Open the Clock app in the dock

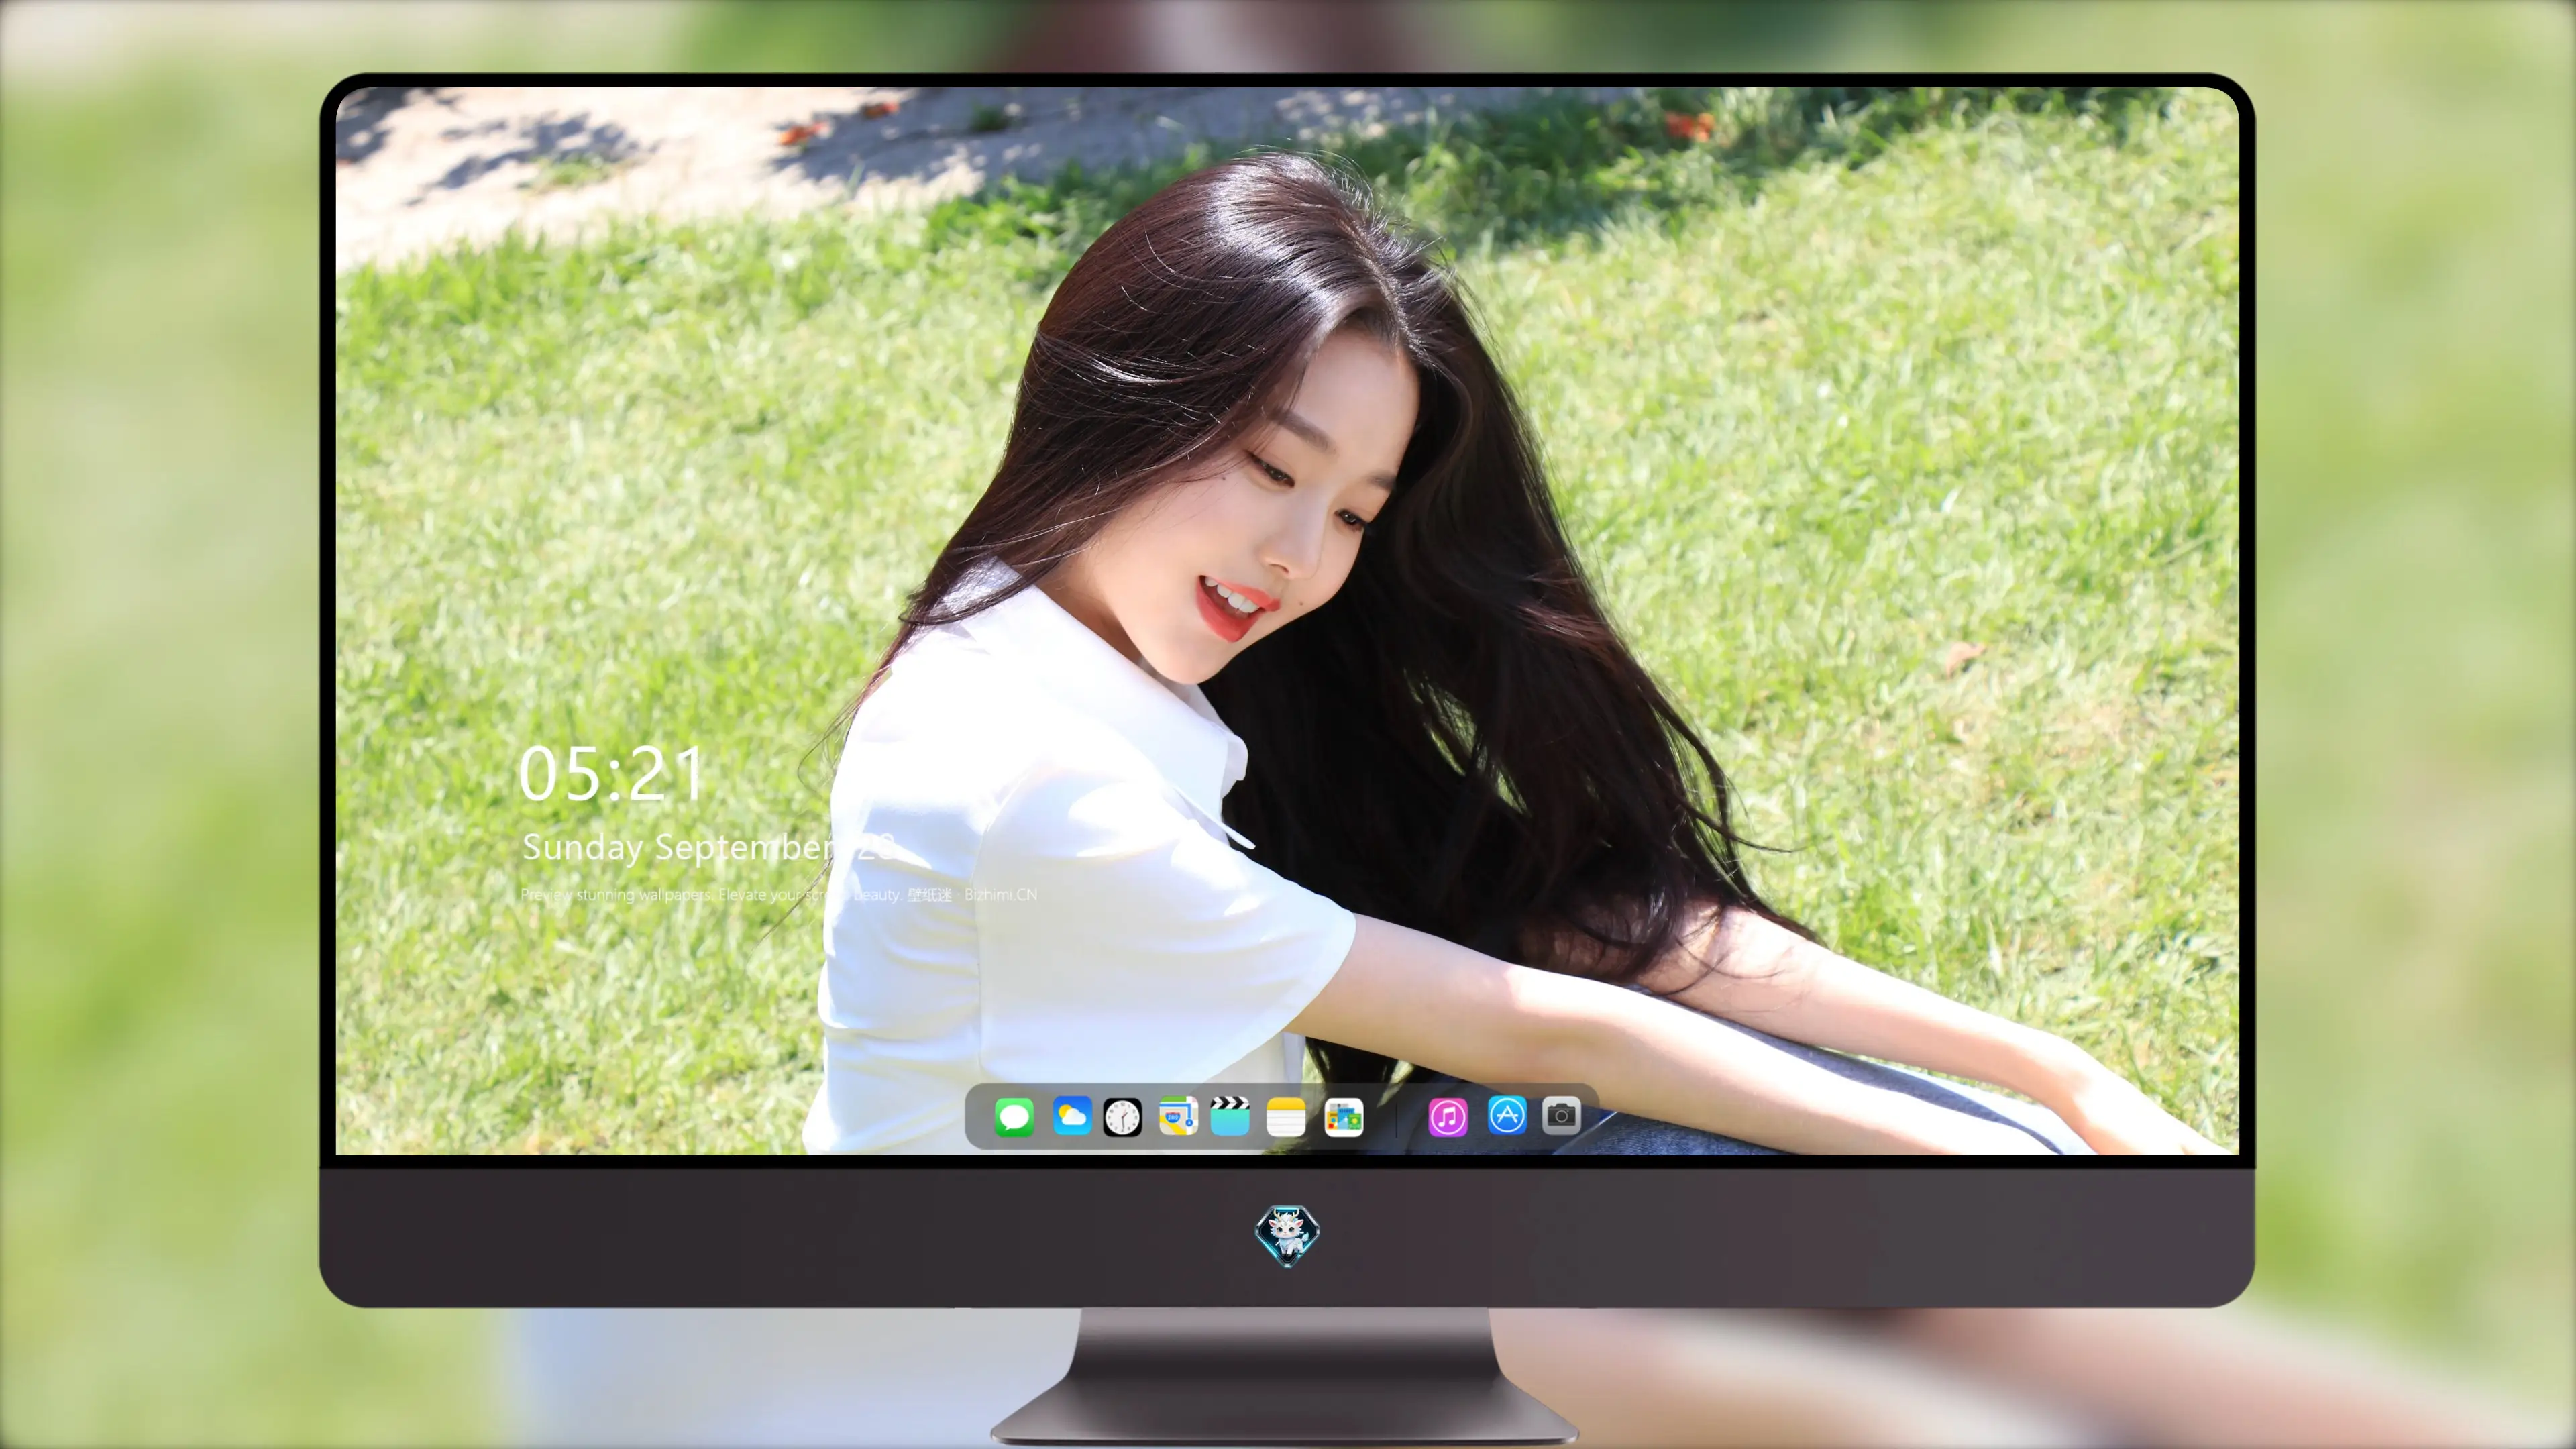coord(1122,1117)
